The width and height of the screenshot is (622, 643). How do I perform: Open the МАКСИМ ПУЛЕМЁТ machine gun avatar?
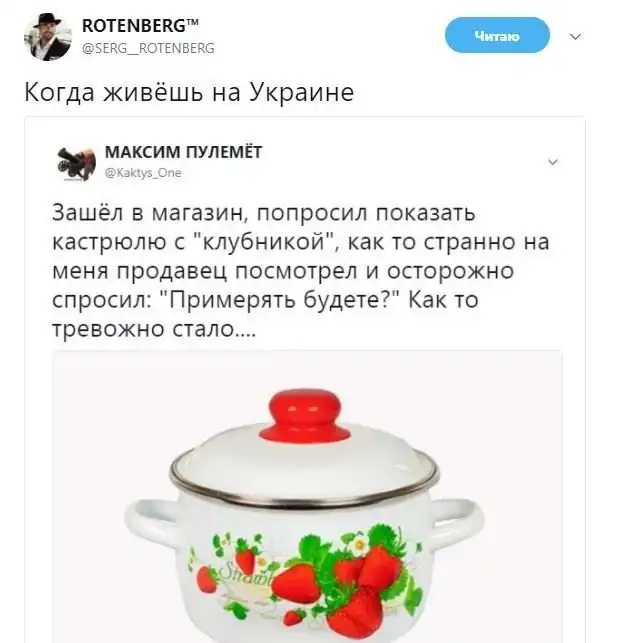[76, 163]
